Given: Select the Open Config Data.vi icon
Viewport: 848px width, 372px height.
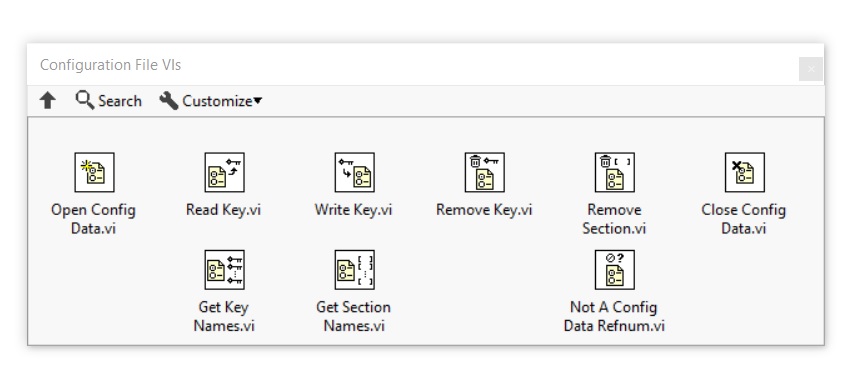Looking at the screenshot, I should [x=94, y=172].
